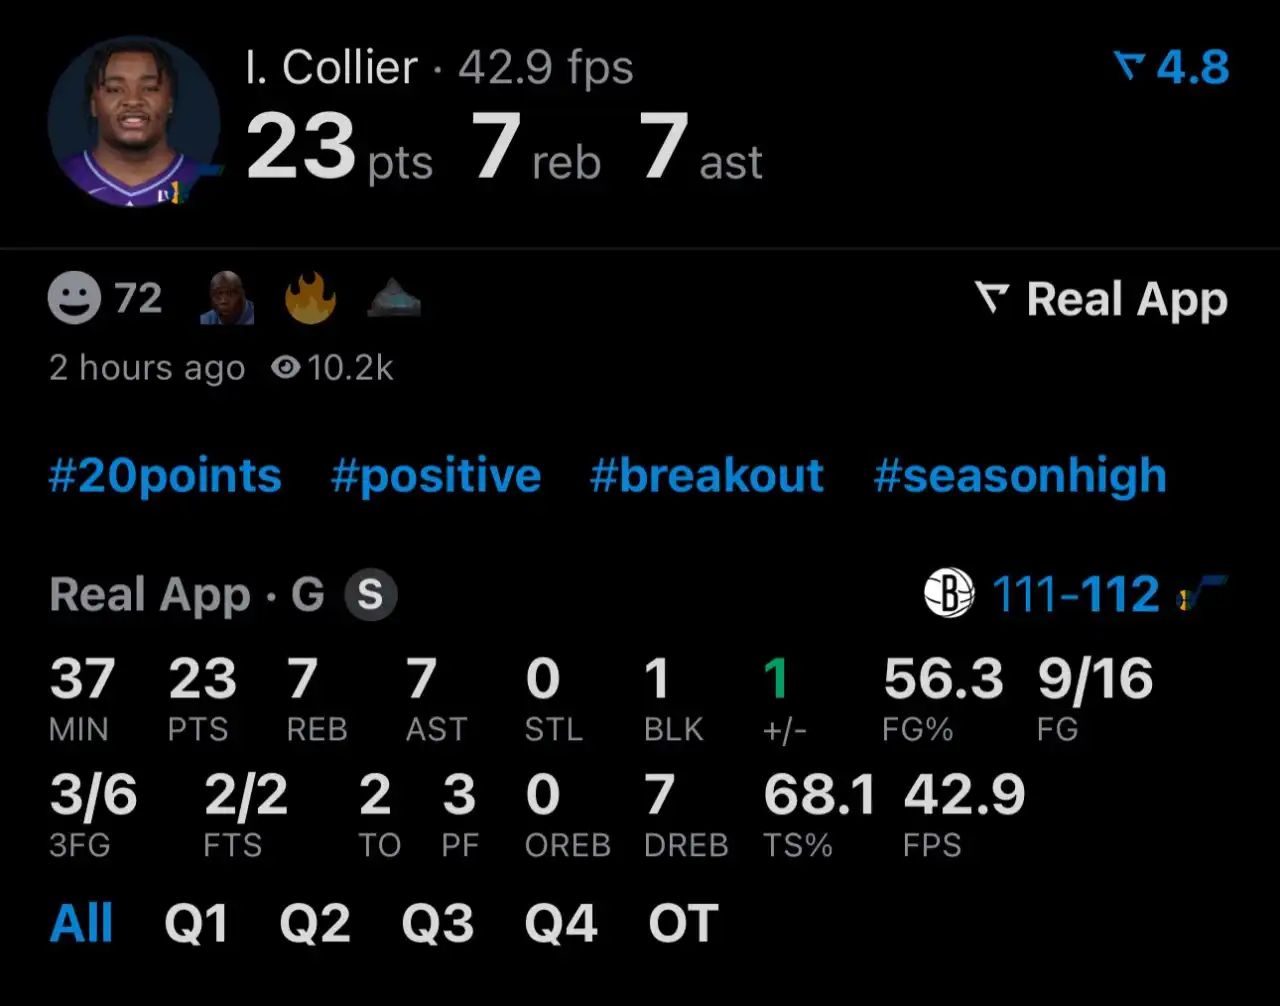The image size is (1280, 1006).
Task: Open the #20points hashtag
Action: 165,476
